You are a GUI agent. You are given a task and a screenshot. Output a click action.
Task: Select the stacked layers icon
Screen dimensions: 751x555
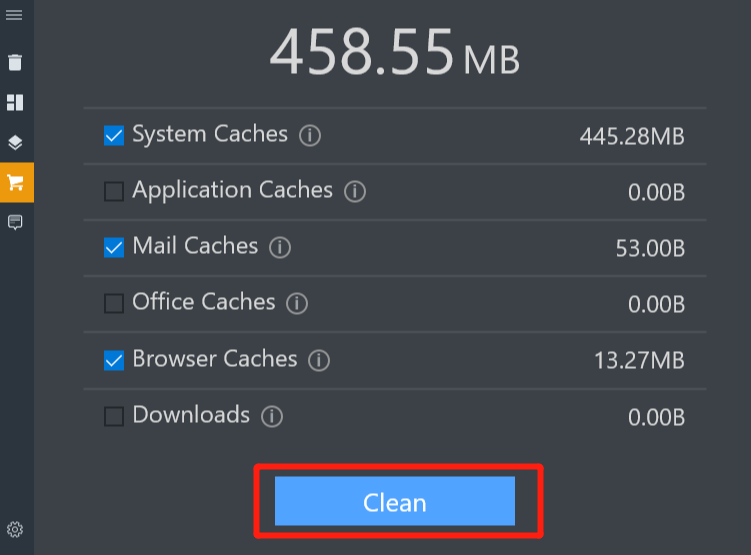[15, 142]
